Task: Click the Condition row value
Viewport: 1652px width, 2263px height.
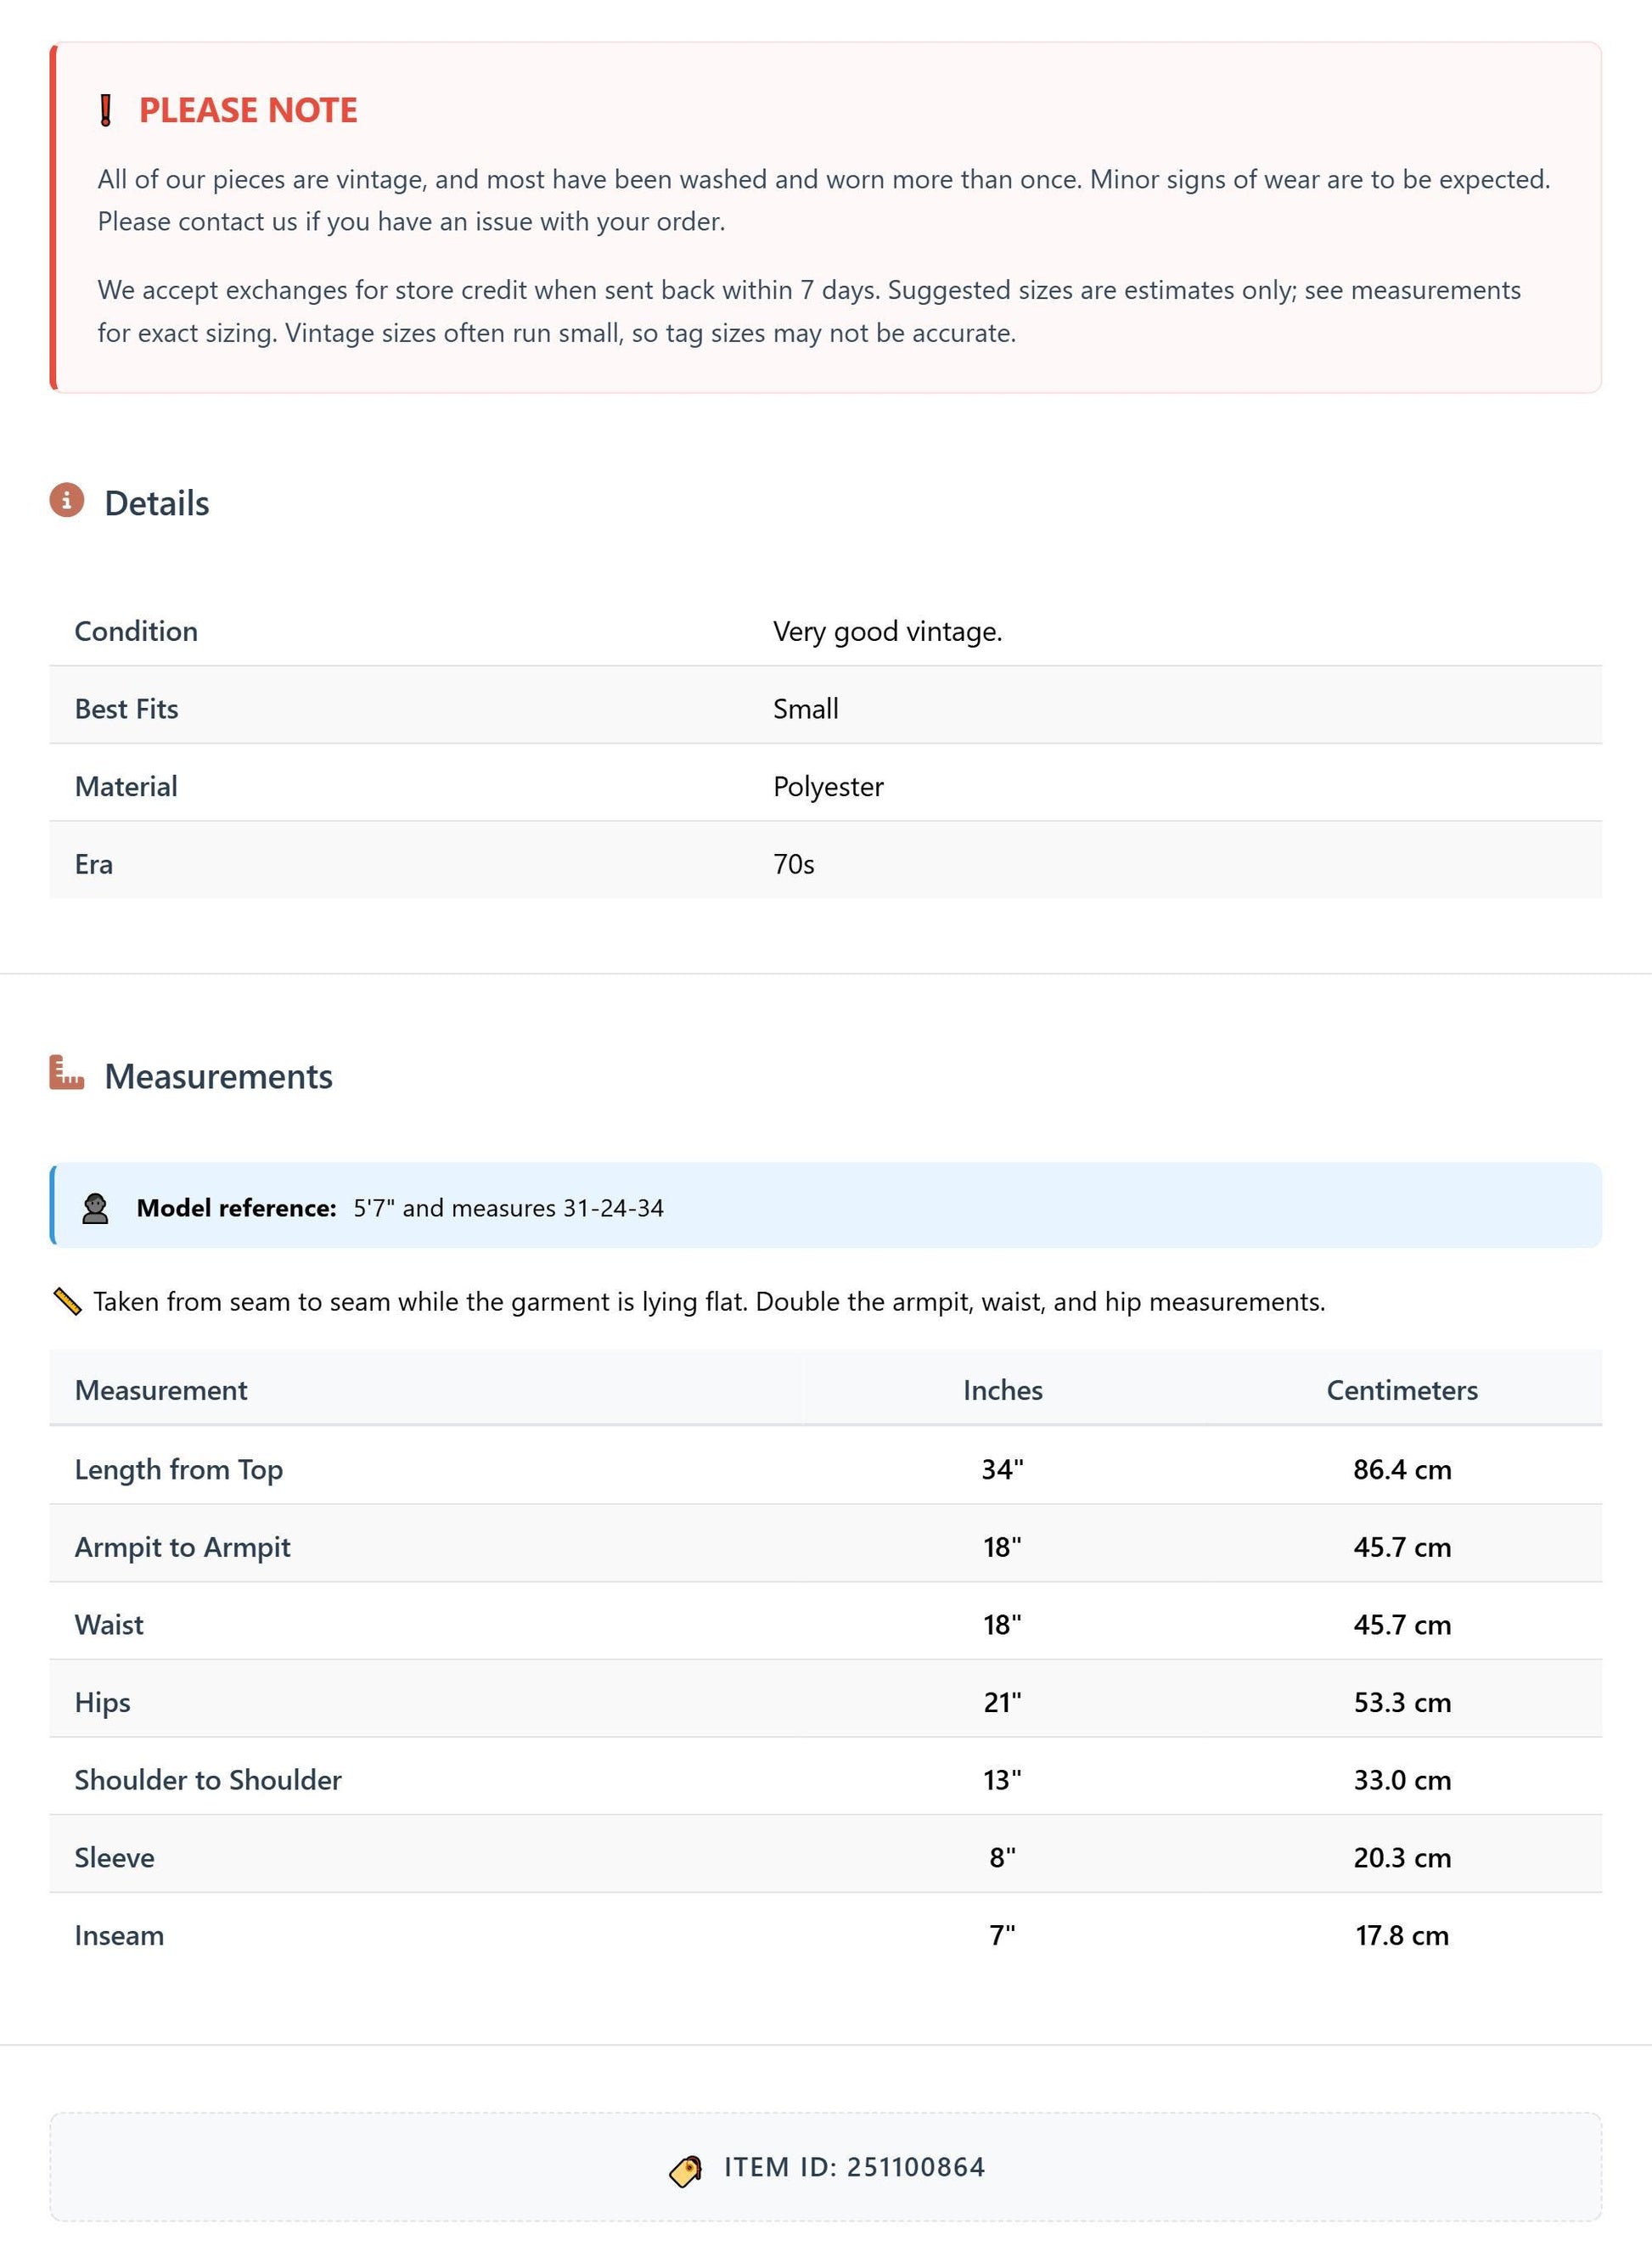Action: pyautogui.click(x=888, y=631)
